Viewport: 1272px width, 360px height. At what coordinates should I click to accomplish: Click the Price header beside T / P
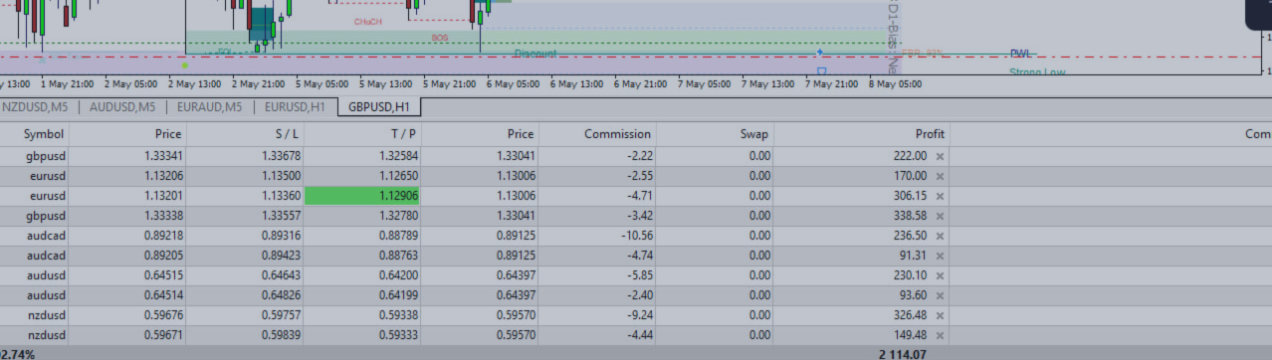(x=520, y=134)
